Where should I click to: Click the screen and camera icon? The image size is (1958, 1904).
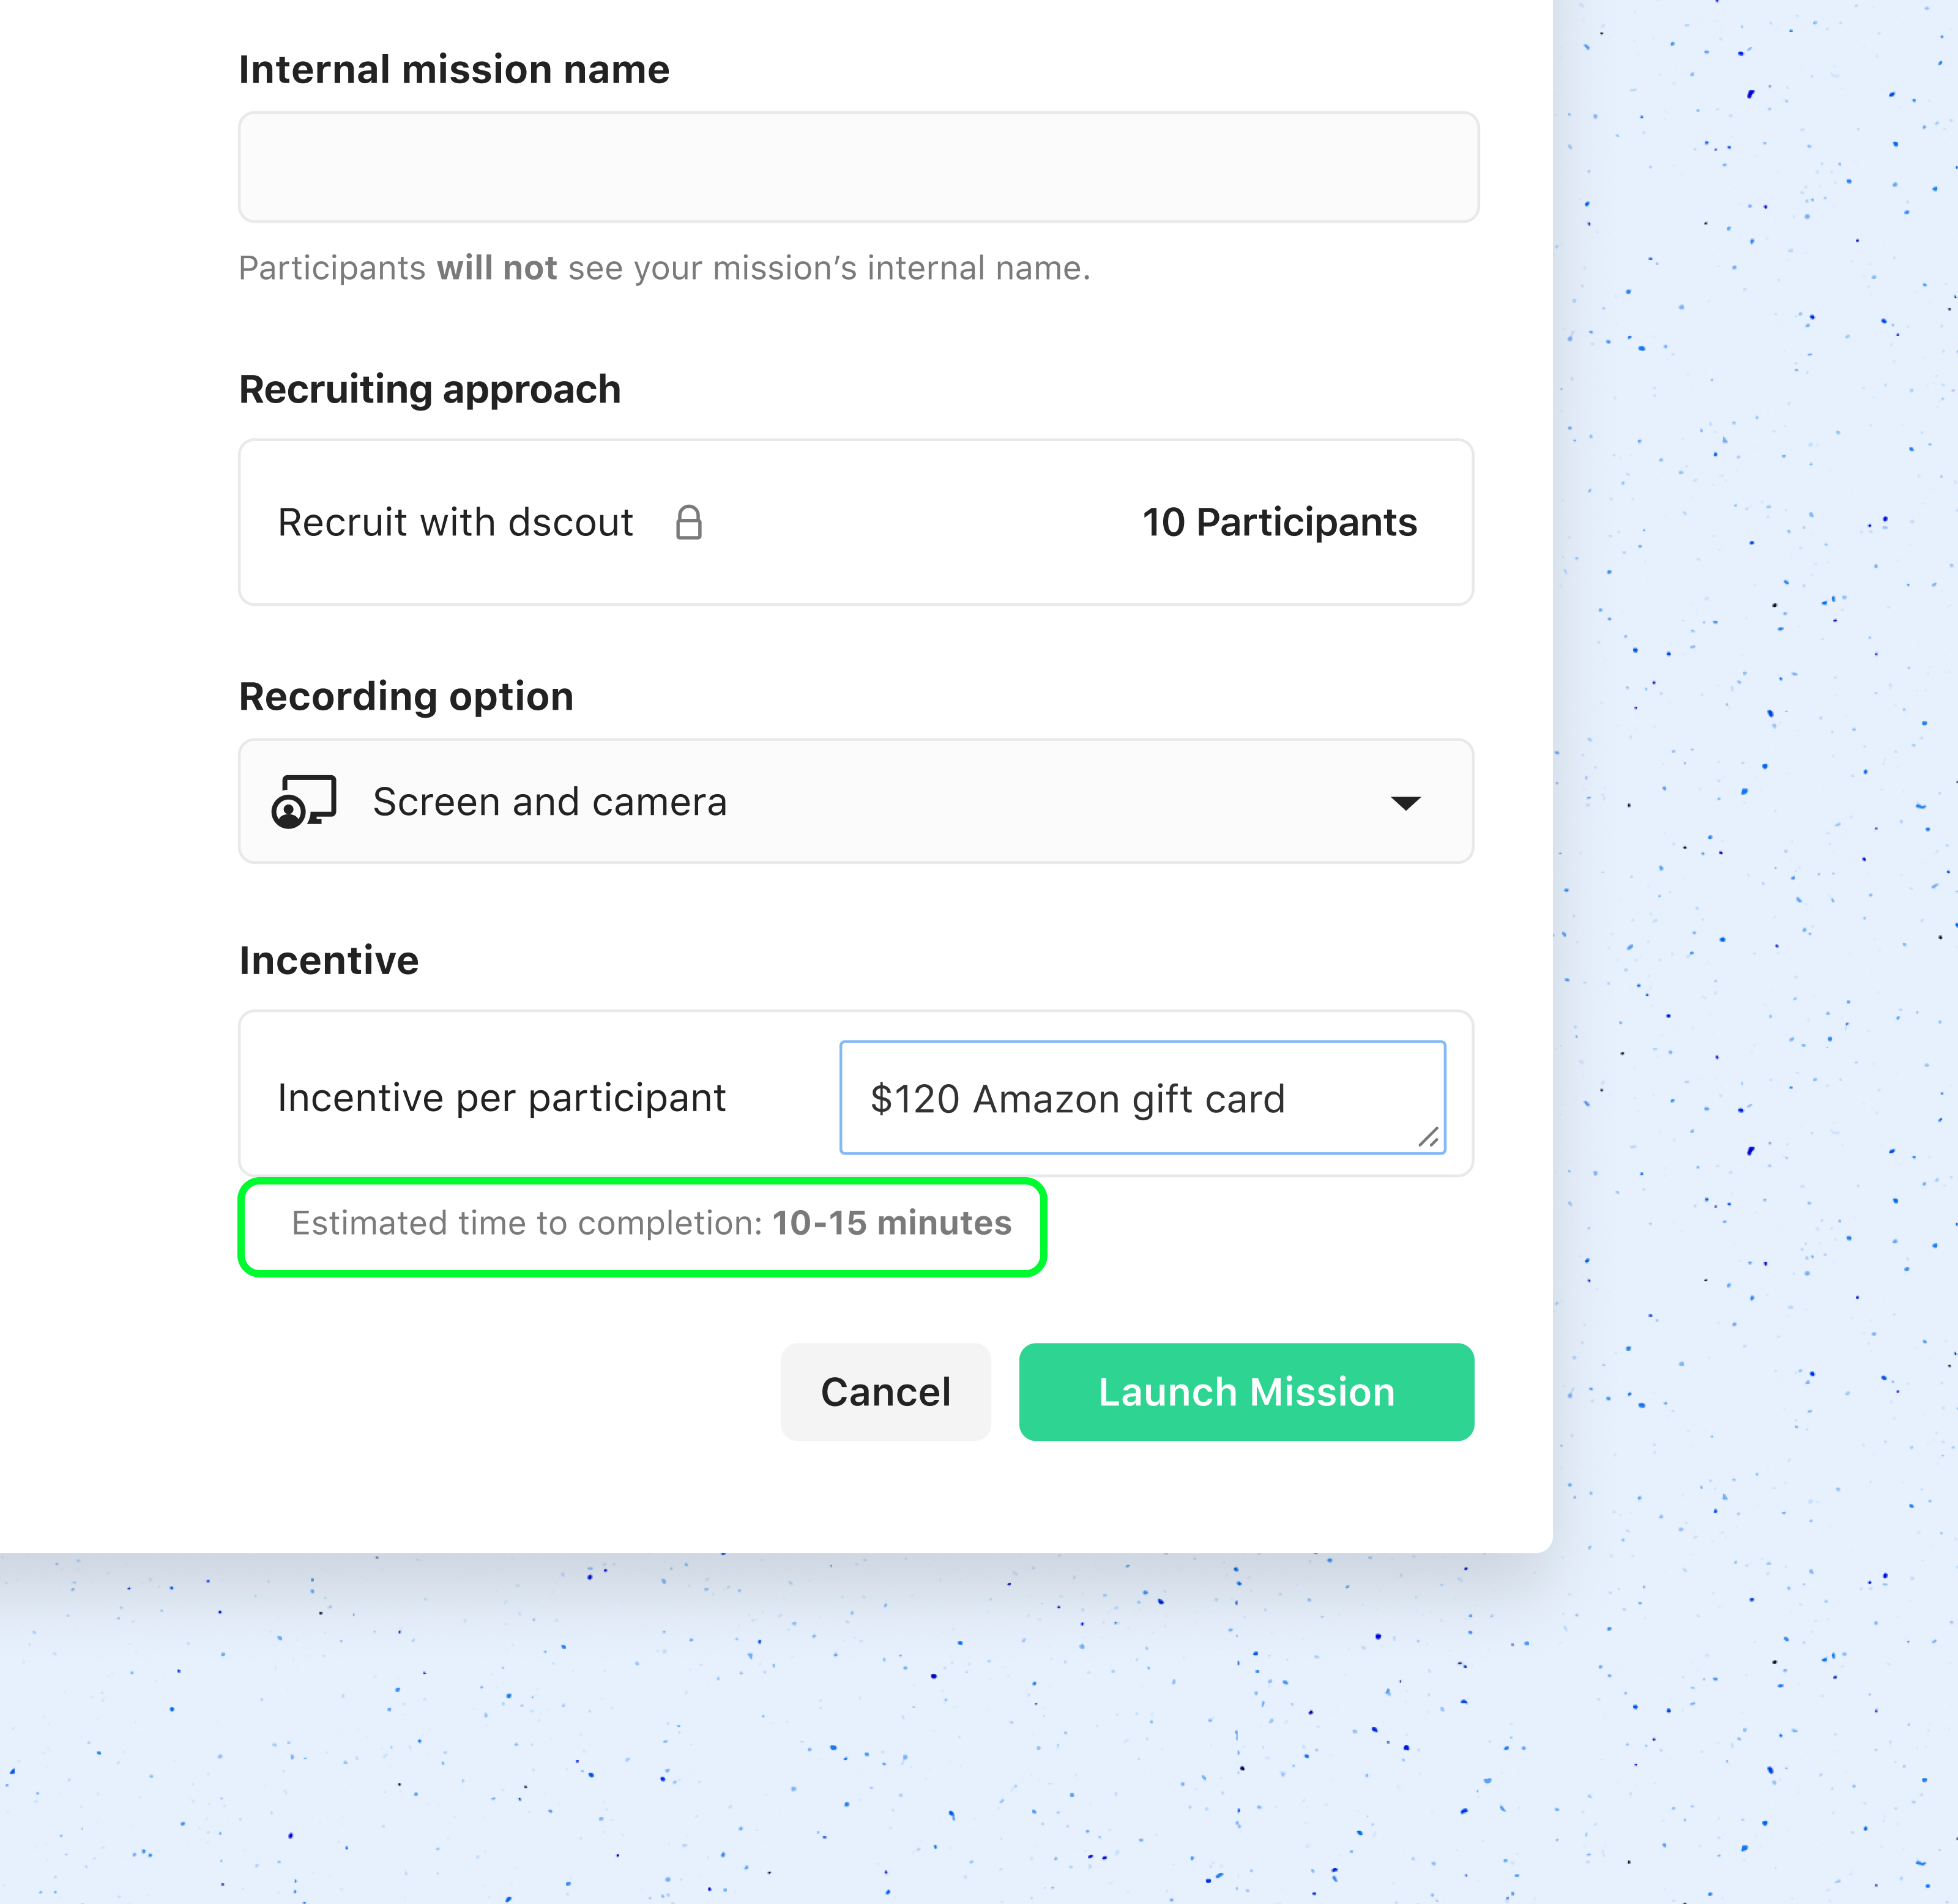coord(303,801)
